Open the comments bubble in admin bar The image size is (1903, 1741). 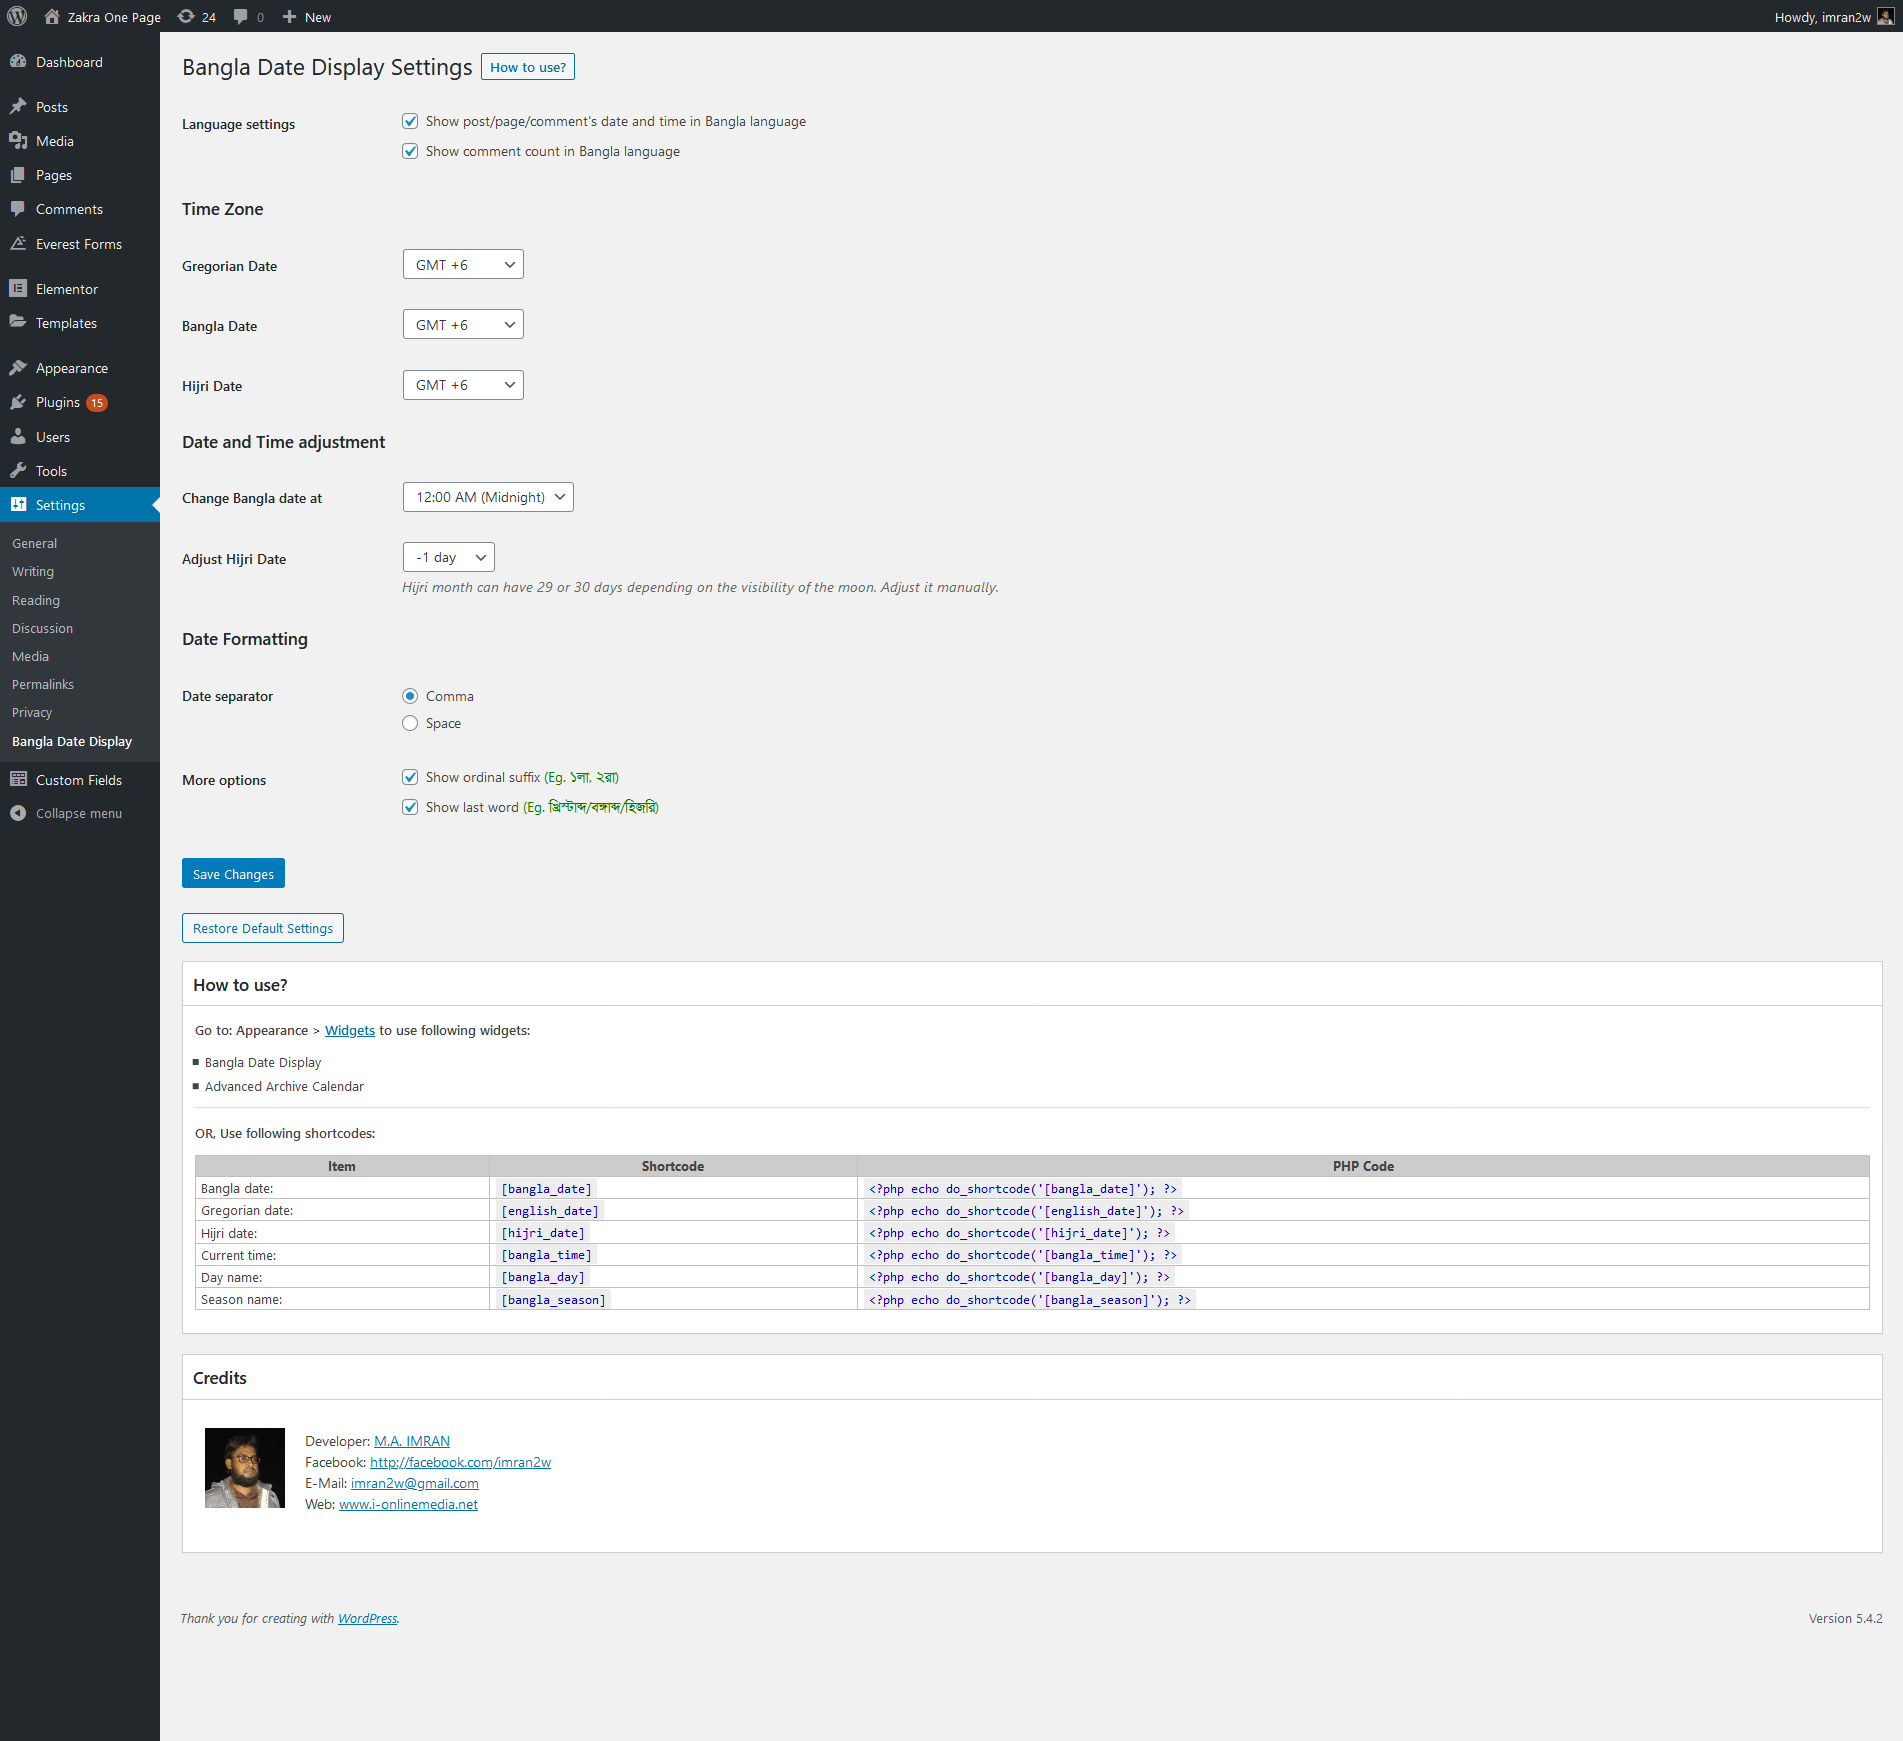pos(241,16)
